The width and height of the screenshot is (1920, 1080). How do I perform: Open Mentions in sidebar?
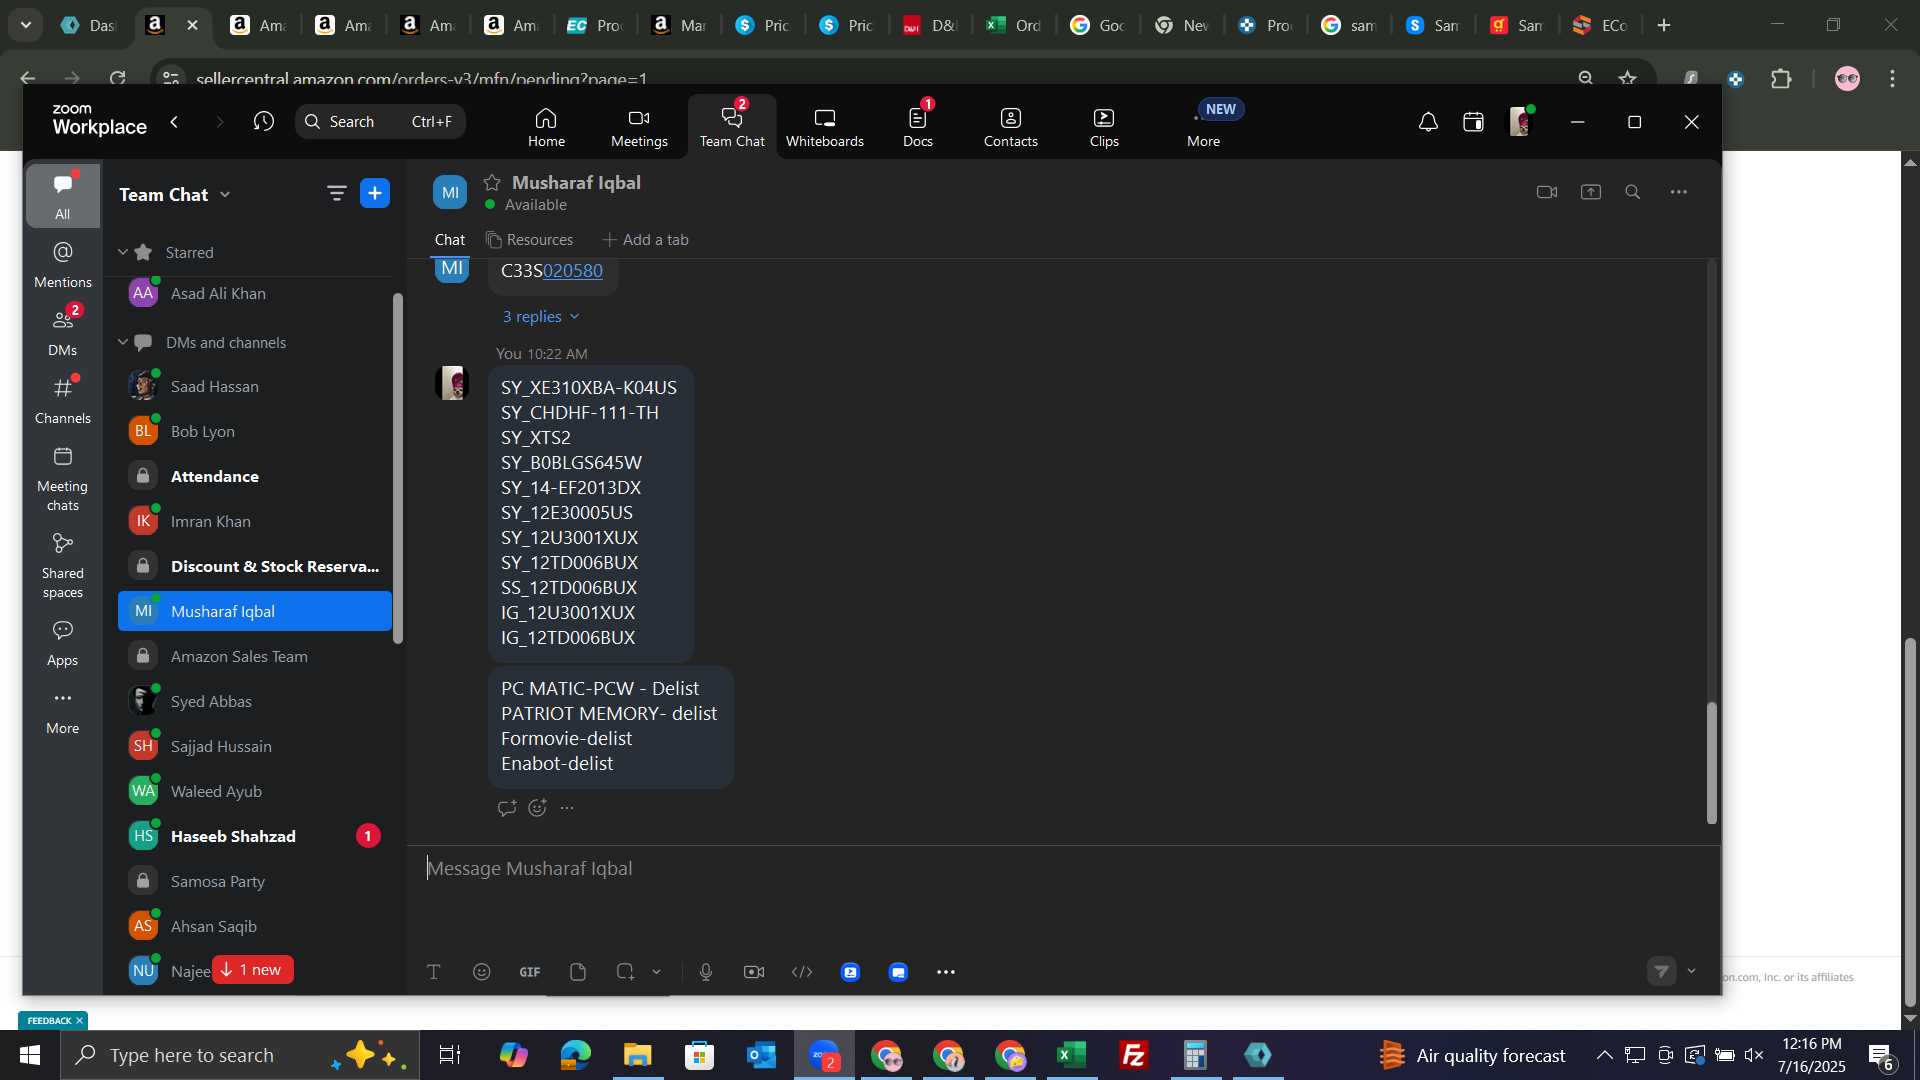pyautogui.click(x=62, y=265)
